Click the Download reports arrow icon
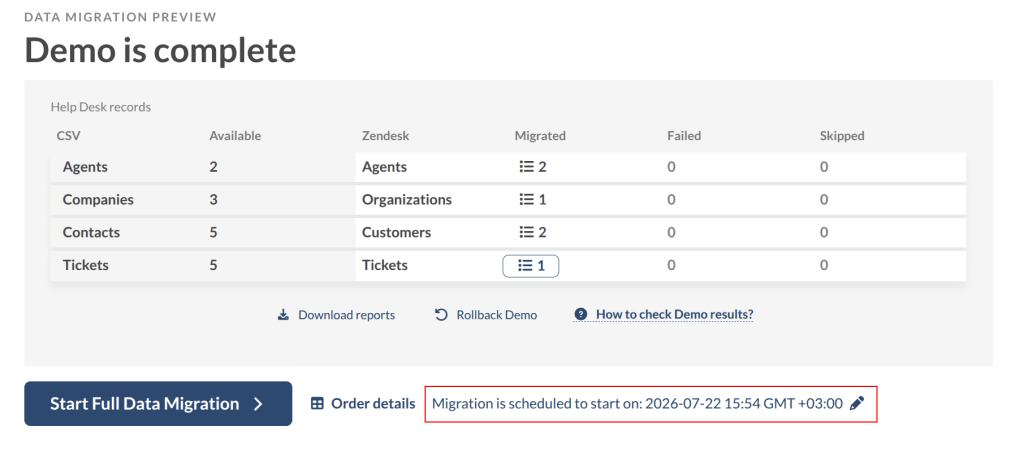Image resolution: width=1024 pixels, height=474 pixels. tap(283, 315)
